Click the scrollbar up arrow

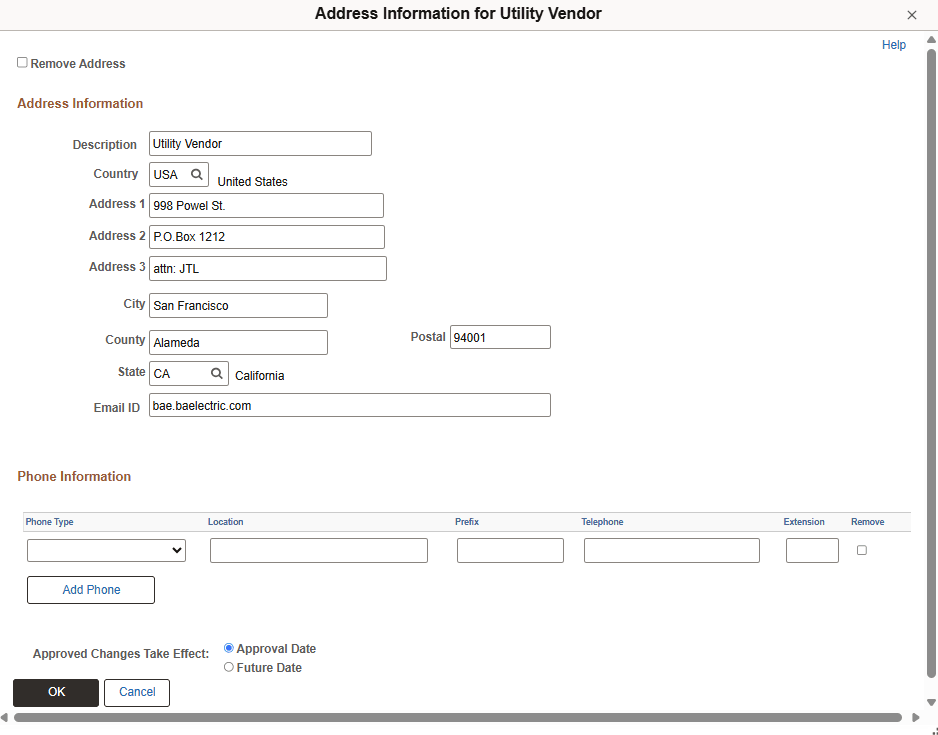pos(931,40)
